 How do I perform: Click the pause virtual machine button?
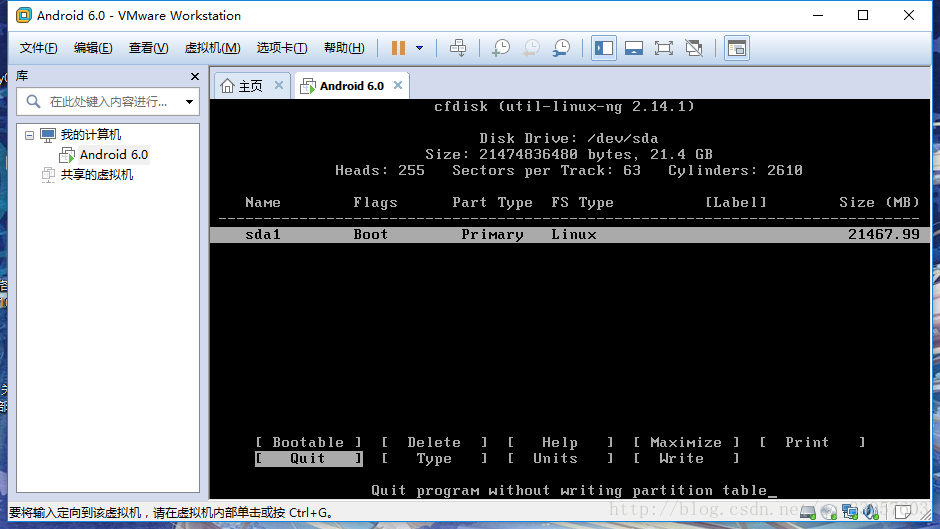[x=398, y=48]
